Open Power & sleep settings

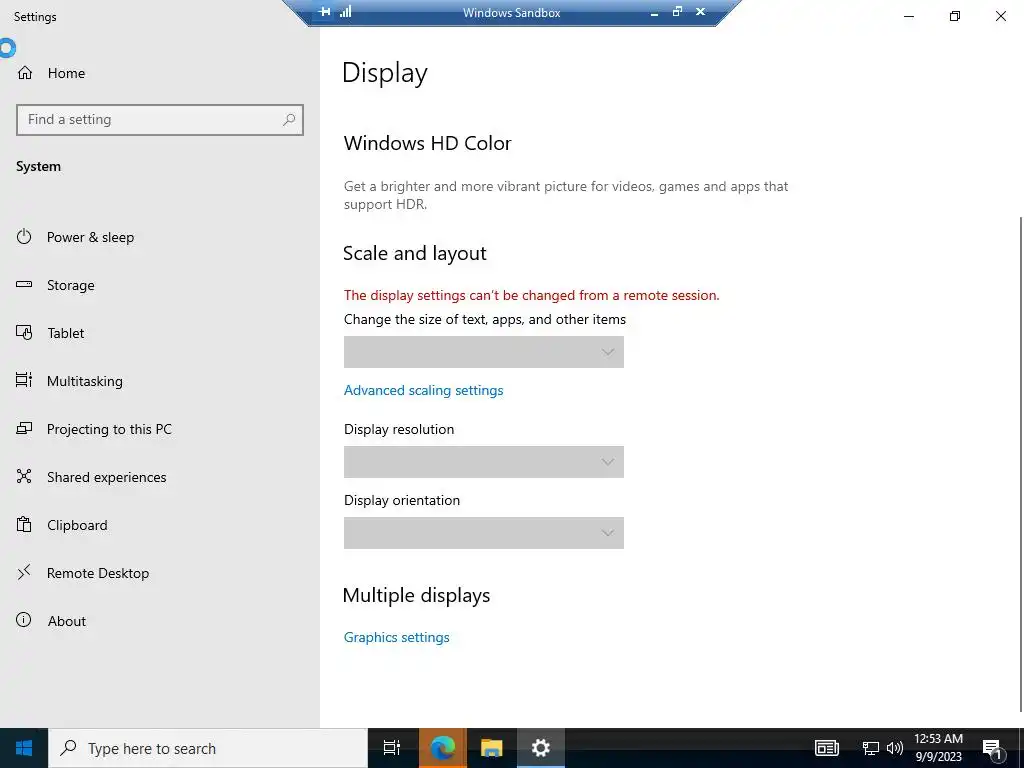(90, 237)
